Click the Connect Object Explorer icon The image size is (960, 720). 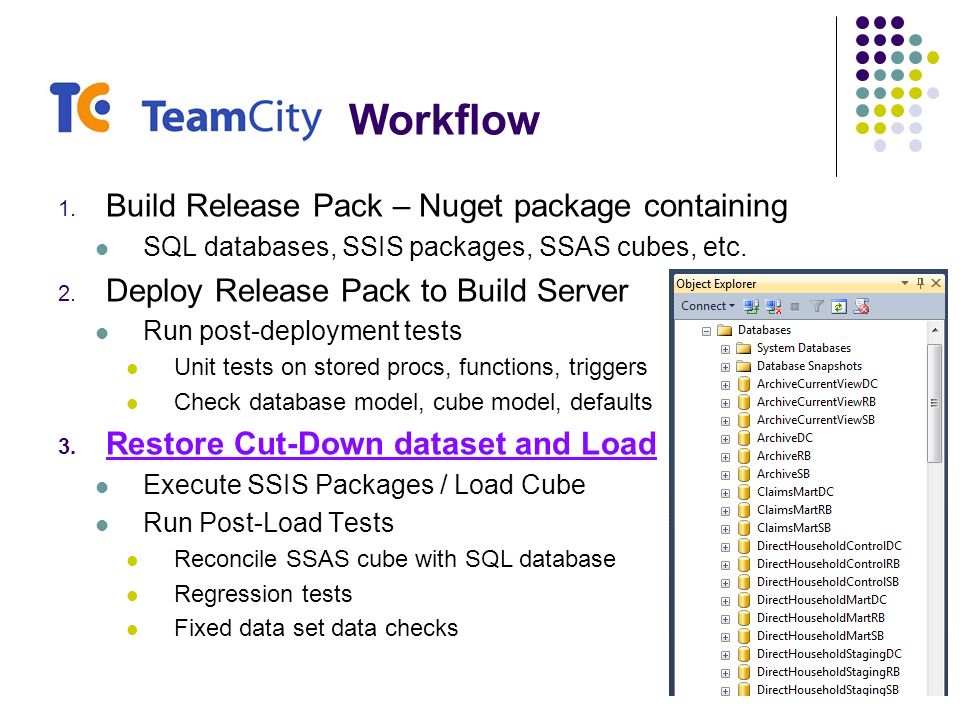[x=751, y=307]
